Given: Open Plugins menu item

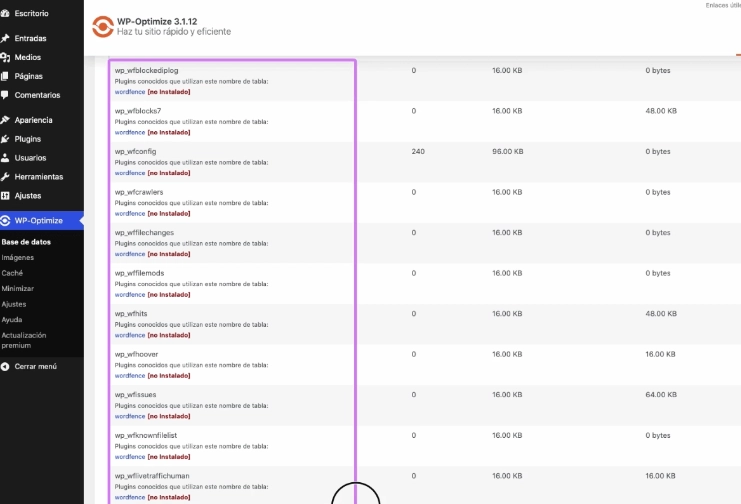Looking at the screenshot, I should pyautogui.click(x=27, y=139).
